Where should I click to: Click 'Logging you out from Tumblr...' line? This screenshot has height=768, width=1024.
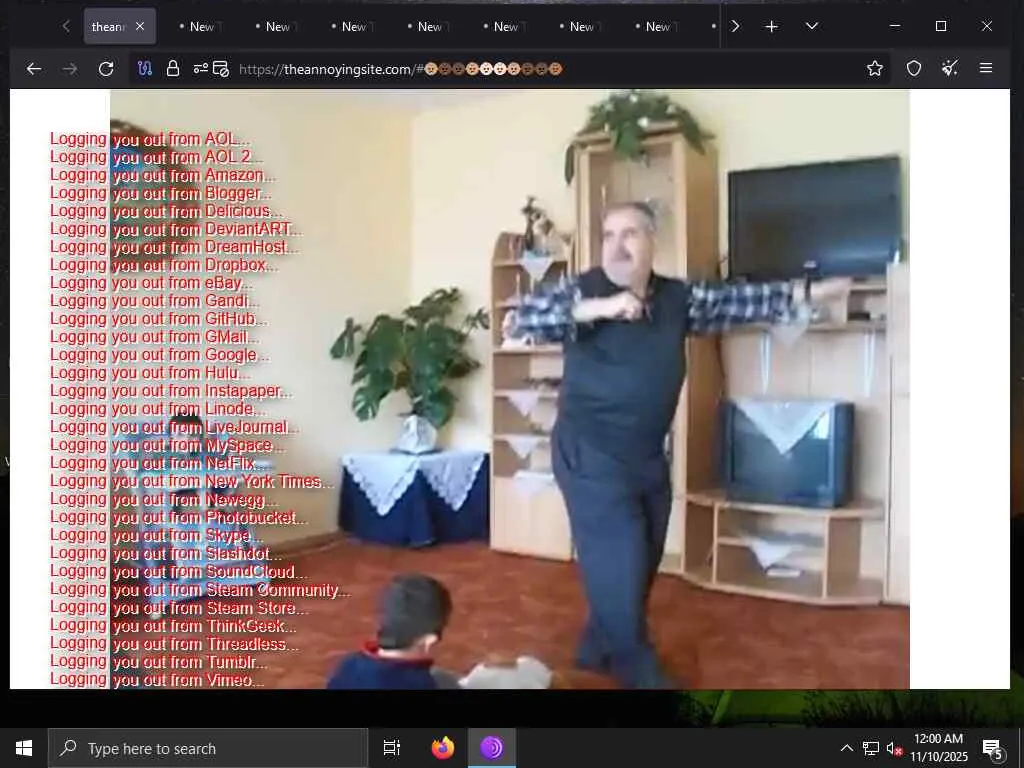pos(159,662)
